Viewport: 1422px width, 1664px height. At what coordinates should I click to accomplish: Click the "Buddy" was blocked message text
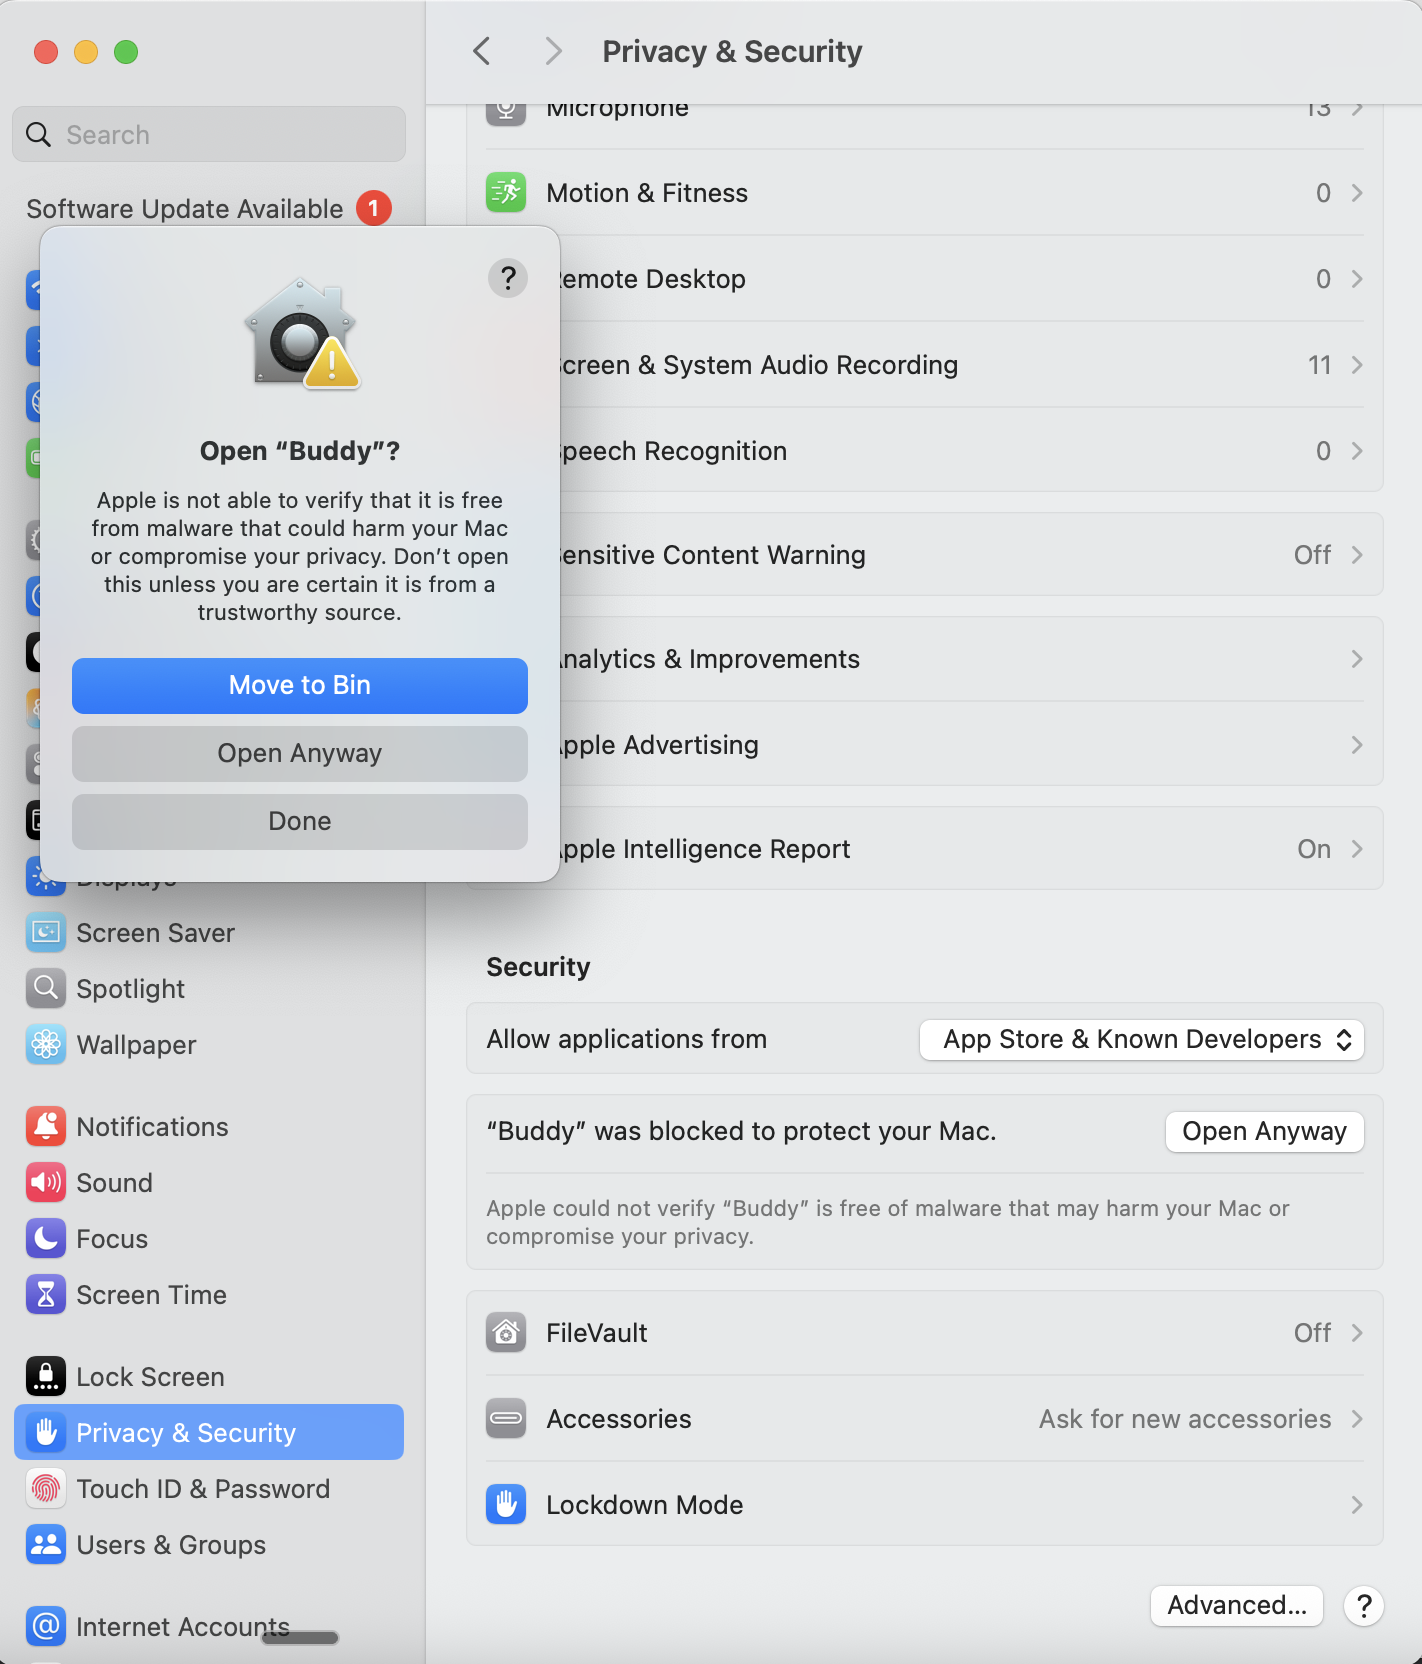741,1131
